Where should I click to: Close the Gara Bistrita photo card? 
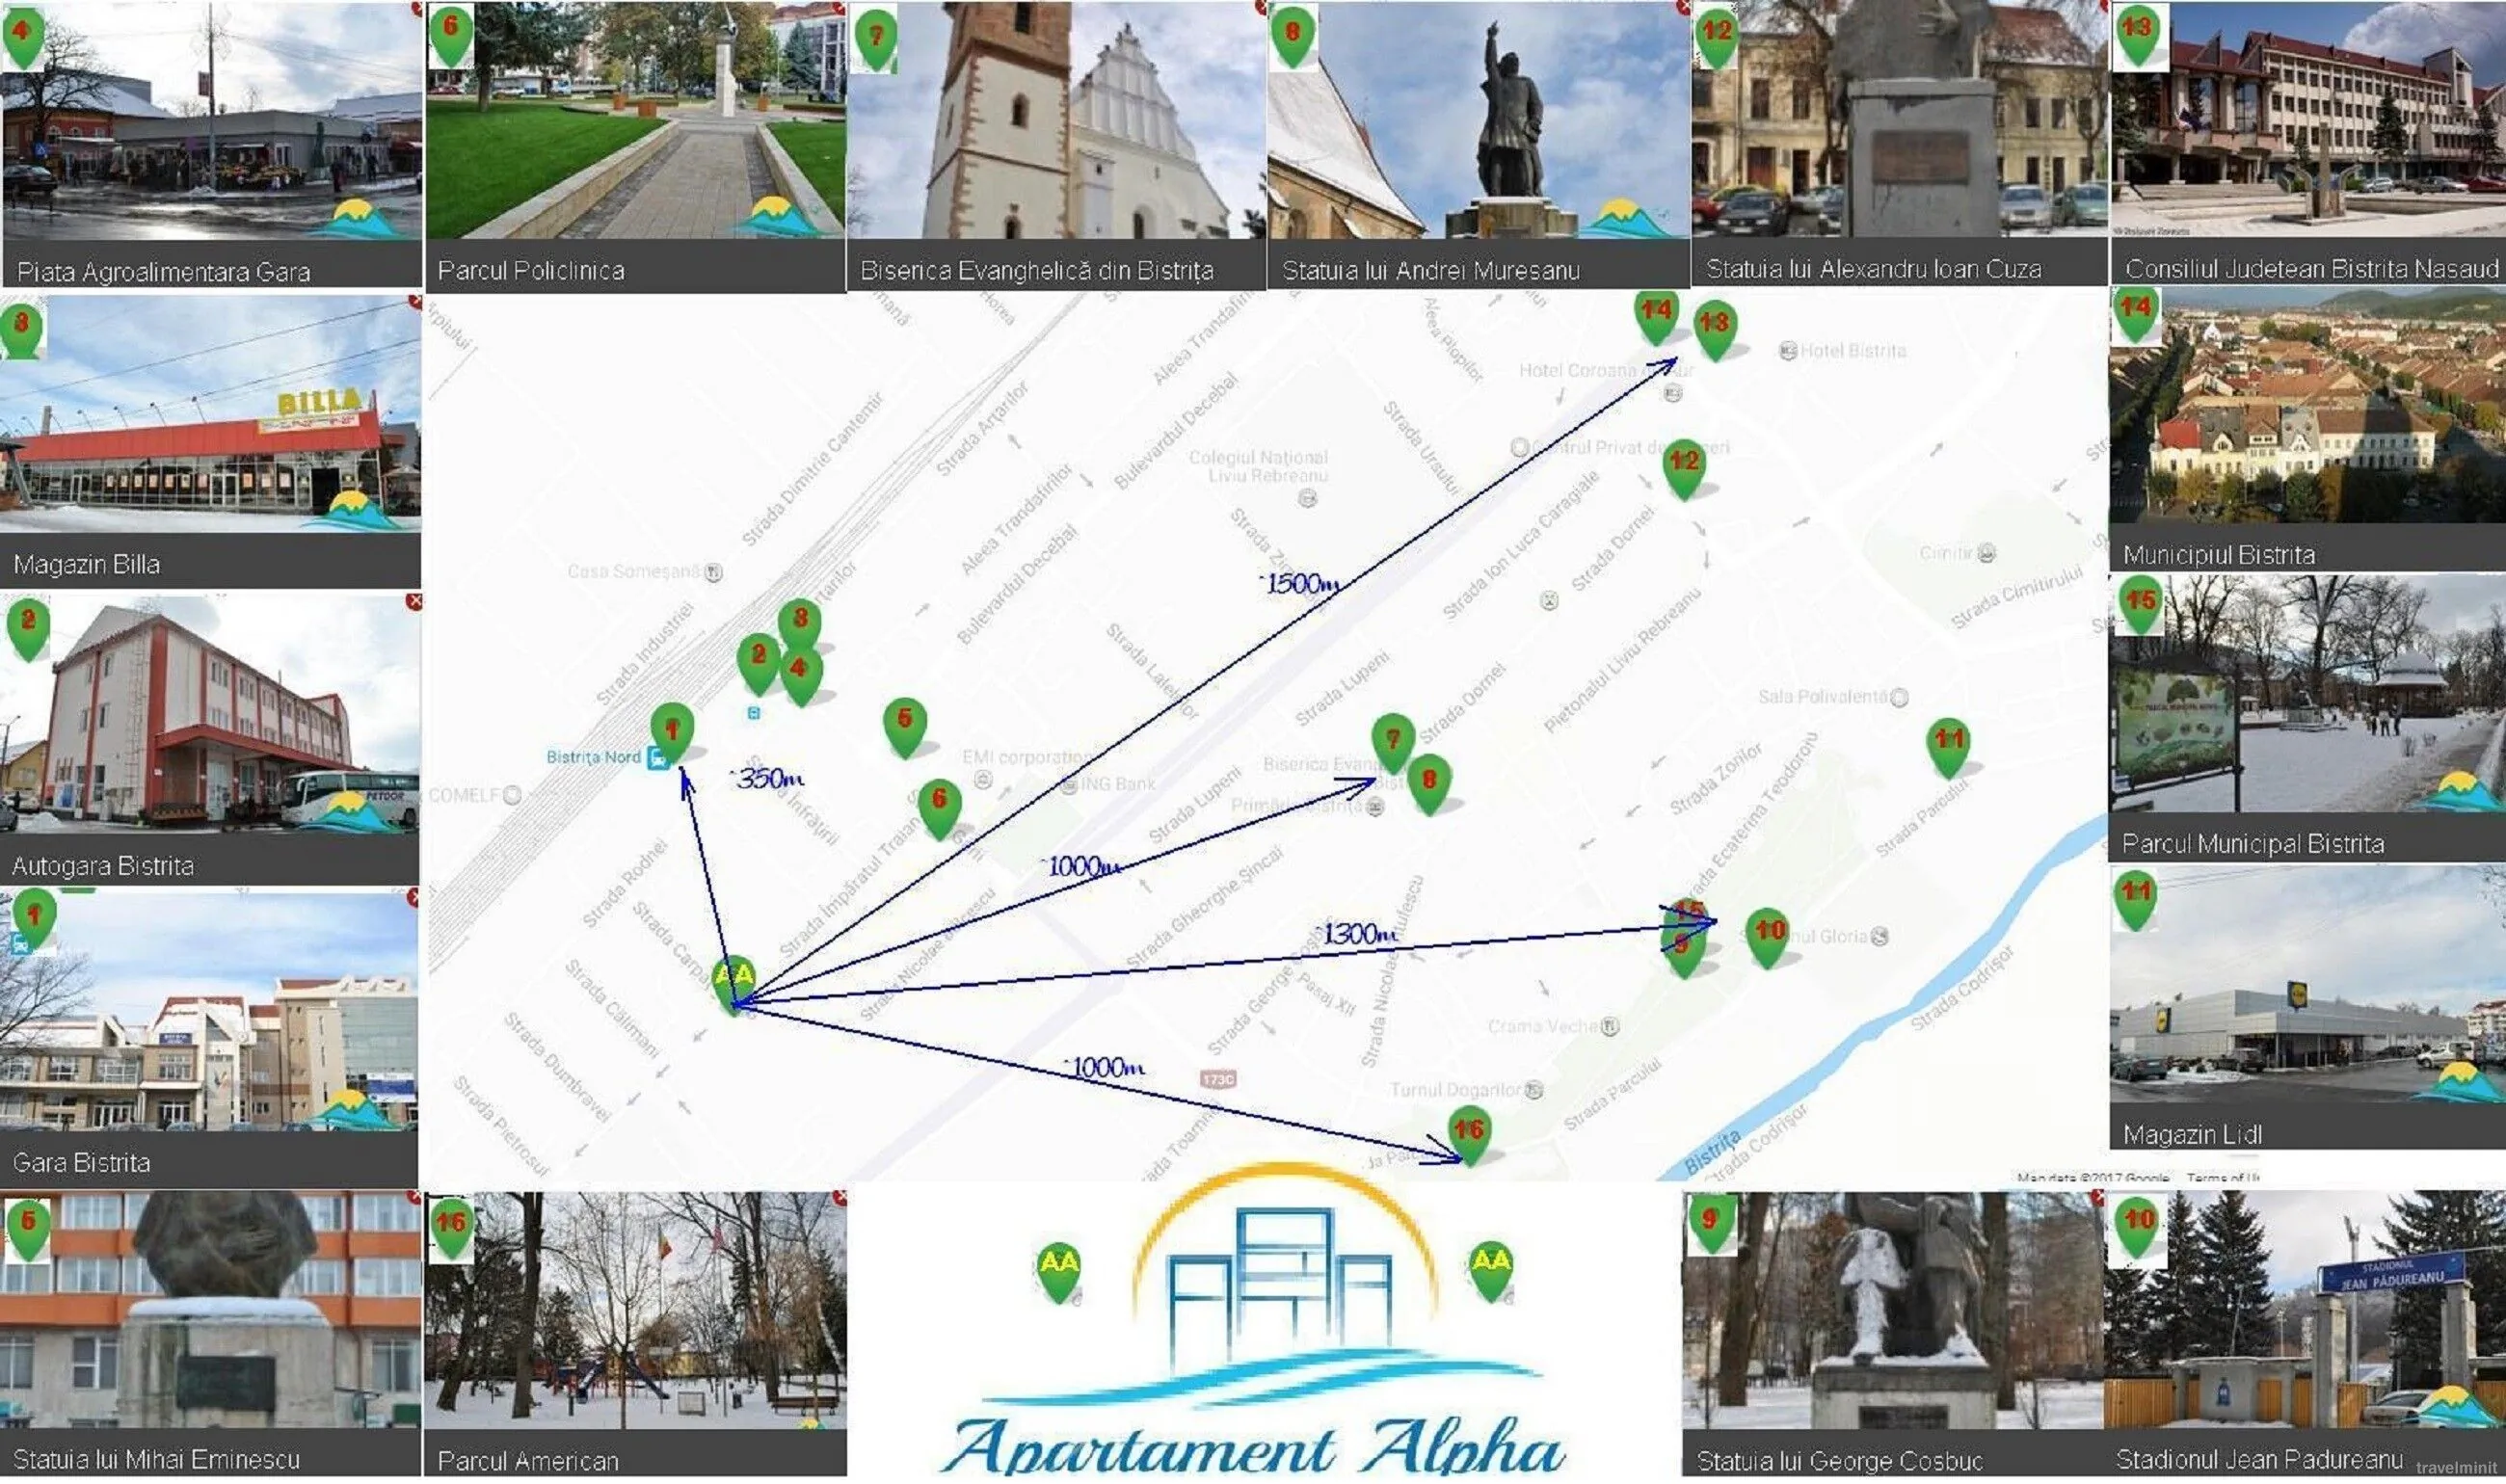pos(414,899)
